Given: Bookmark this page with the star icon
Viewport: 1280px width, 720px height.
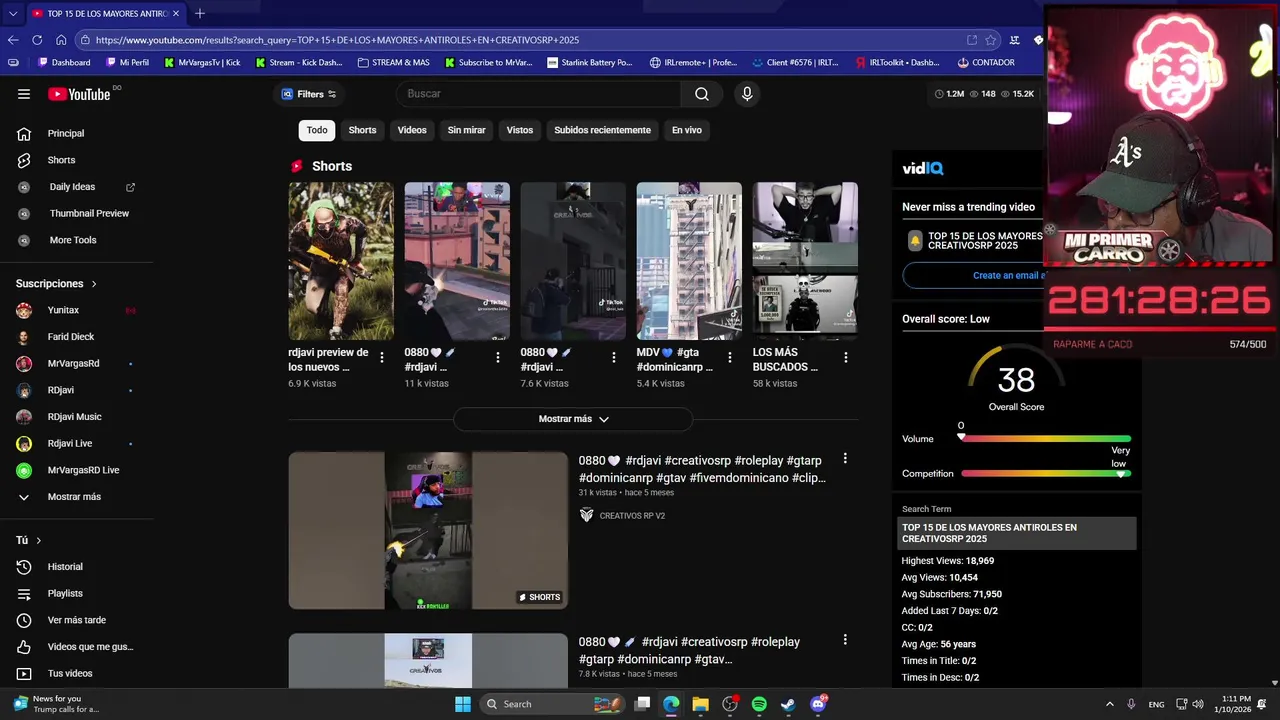Looking at the screenshot, I should coord(991,40).
